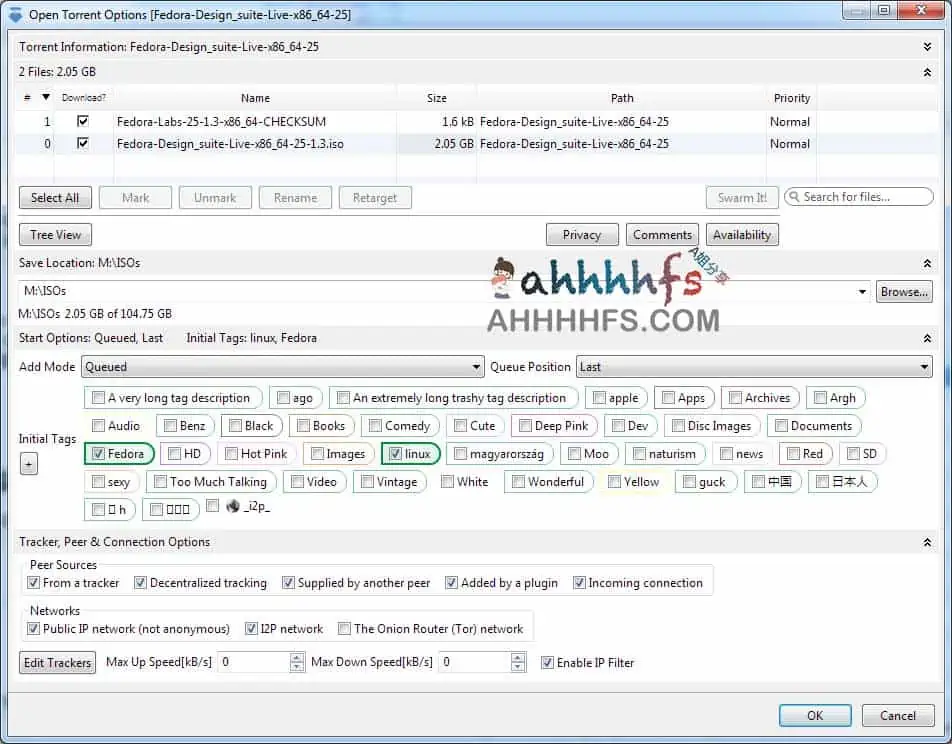The image size is (952, 744).
Task: Expand the save location path dropdown
Action: 862,292
